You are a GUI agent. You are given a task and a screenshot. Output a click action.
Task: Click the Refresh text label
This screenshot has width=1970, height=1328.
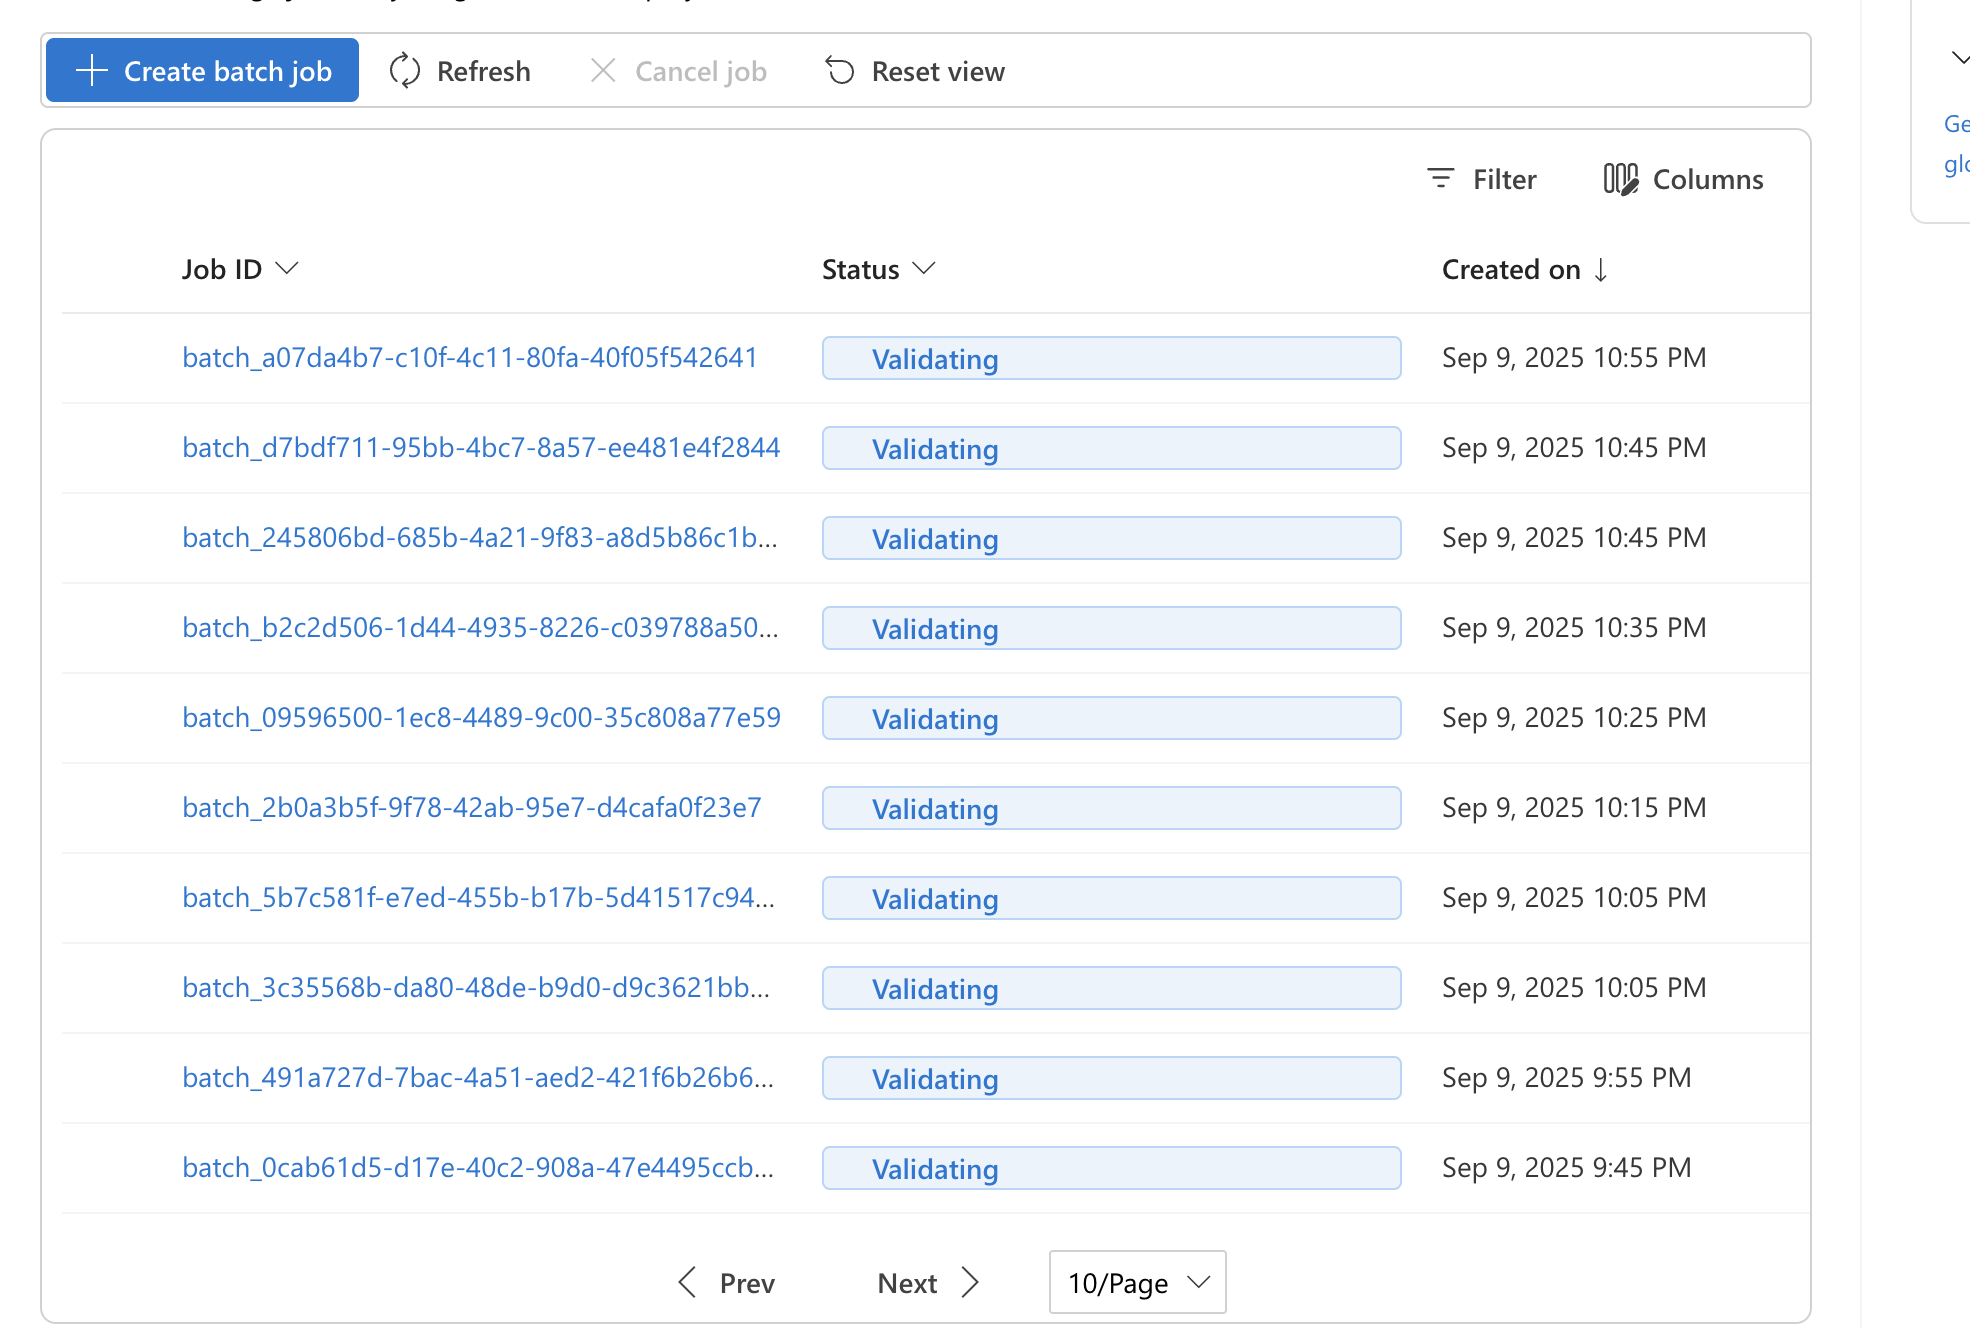(484, 70)
